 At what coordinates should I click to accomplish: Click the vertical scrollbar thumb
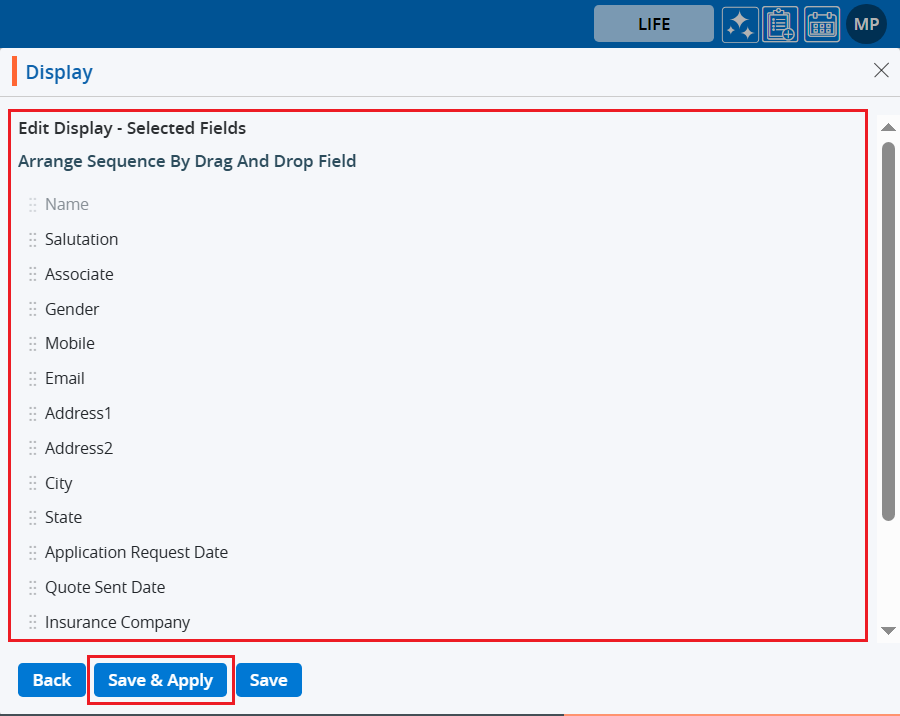888,330
